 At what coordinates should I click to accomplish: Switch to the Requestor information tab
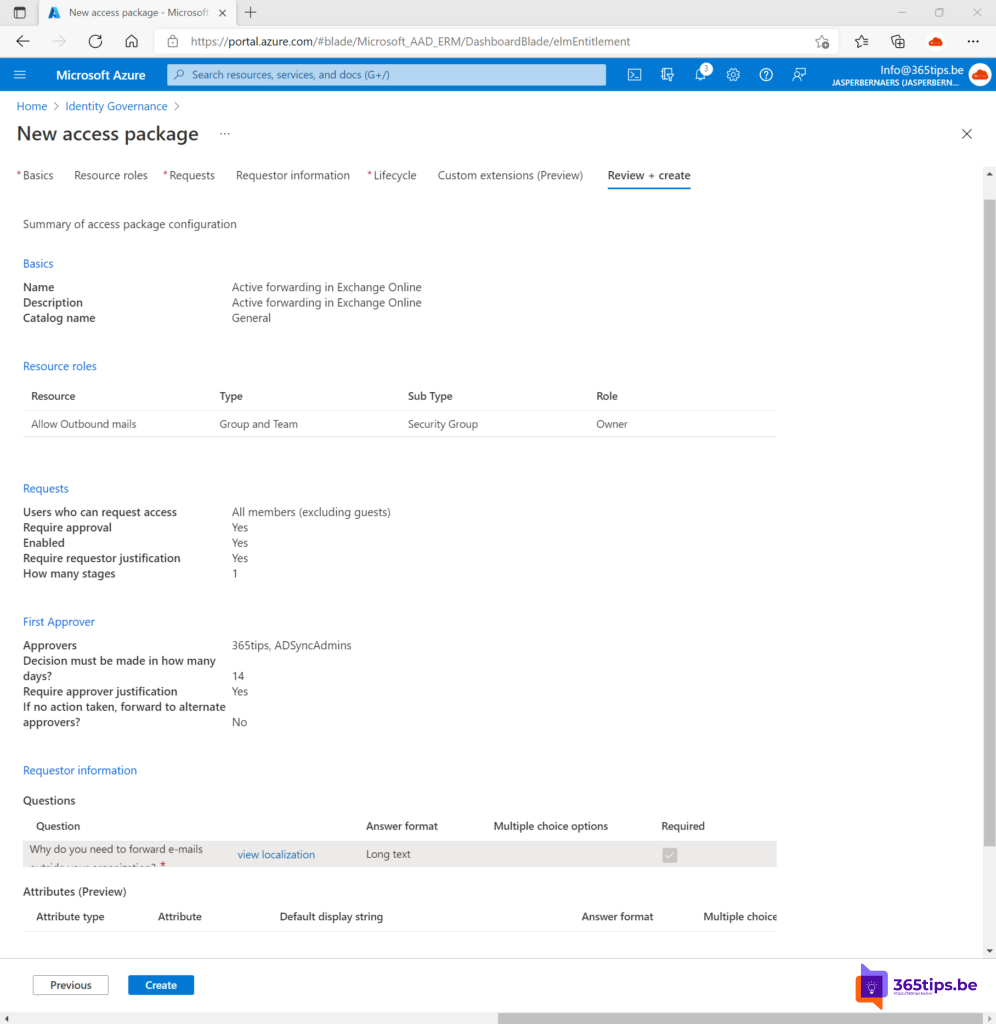tap(293, 175)
